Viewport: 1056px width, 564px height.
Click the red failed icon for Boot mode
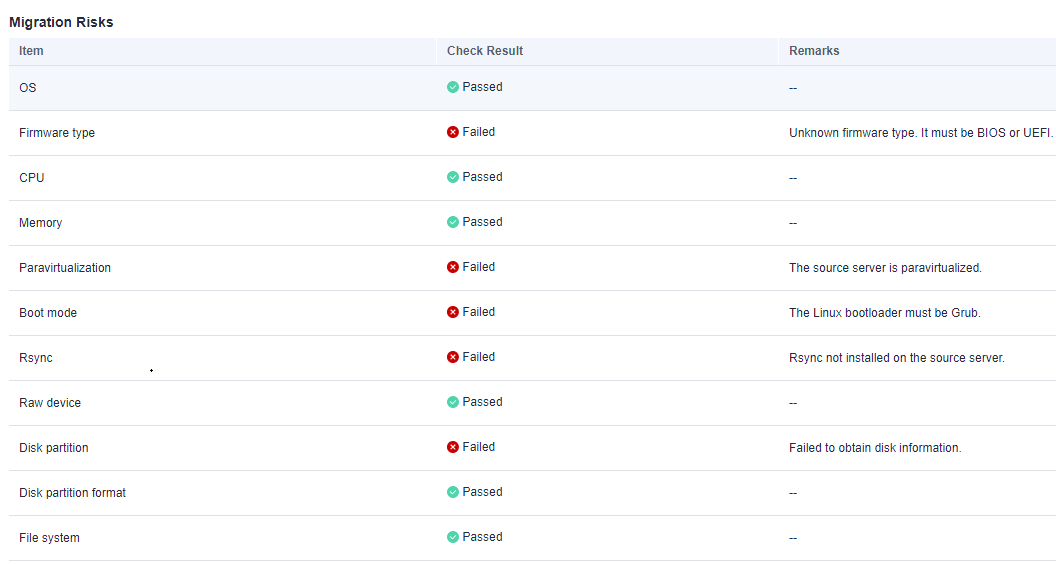(453, 312)
